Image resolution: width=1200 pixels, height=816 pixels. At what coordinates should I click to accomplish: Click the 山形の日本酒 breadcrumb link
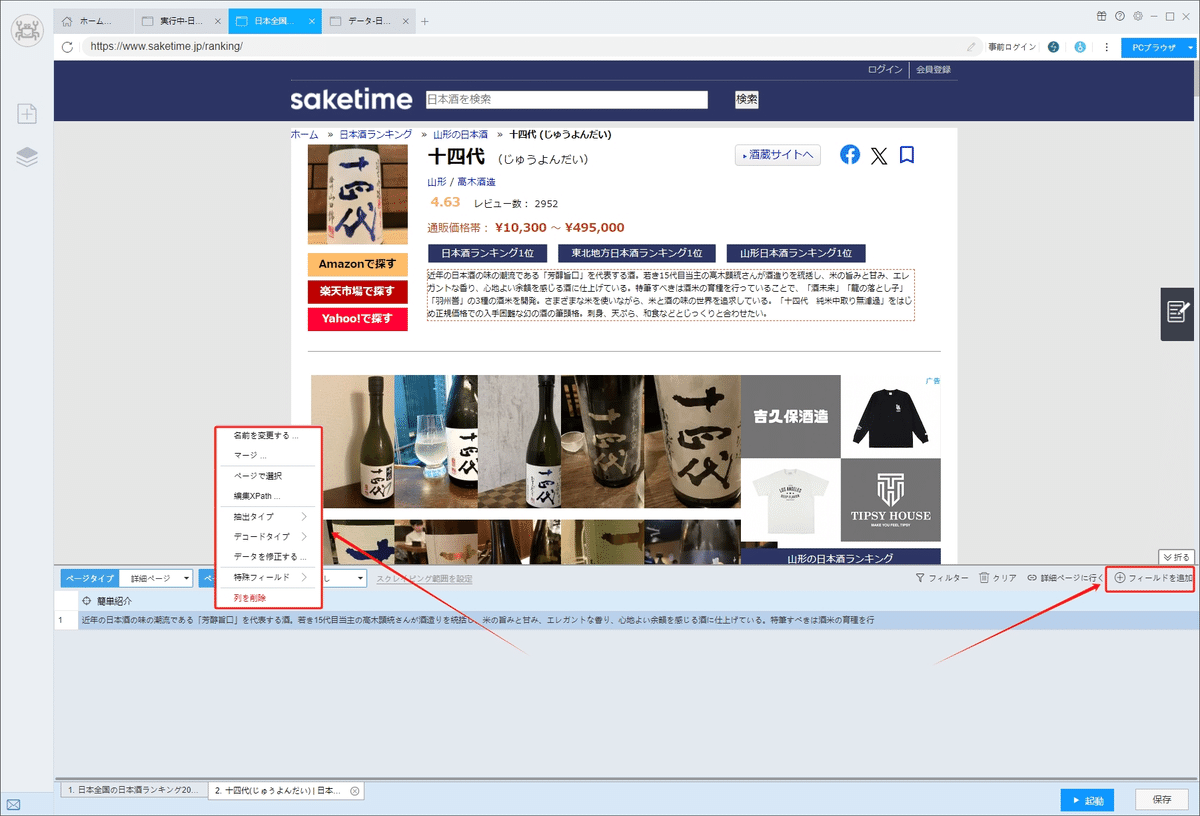click(460, 134)
